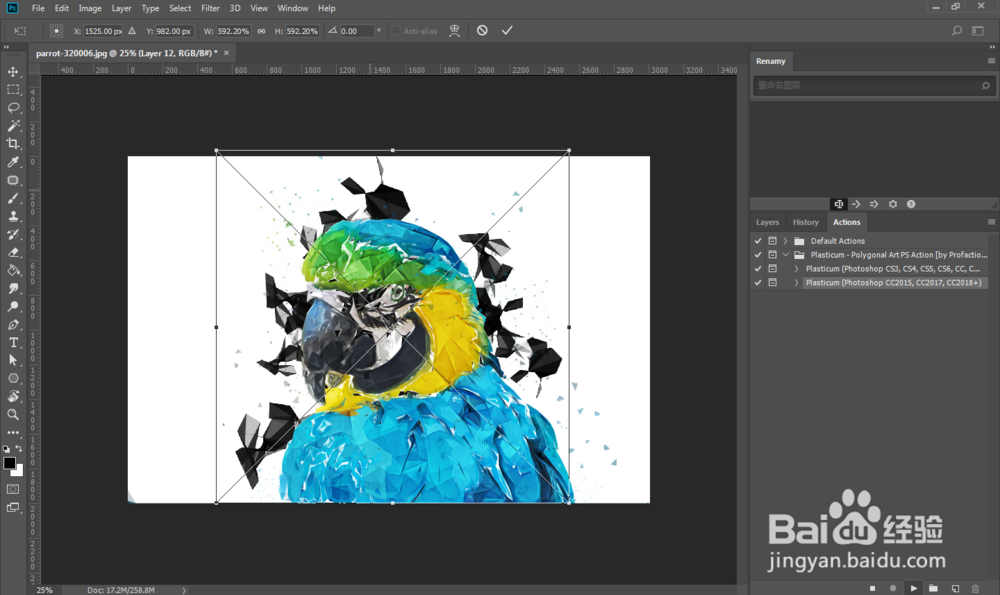Viewport: 1000px width, 595px height.
Task: Toggle the W/H aspect ratio link
Action: [261, 31]
